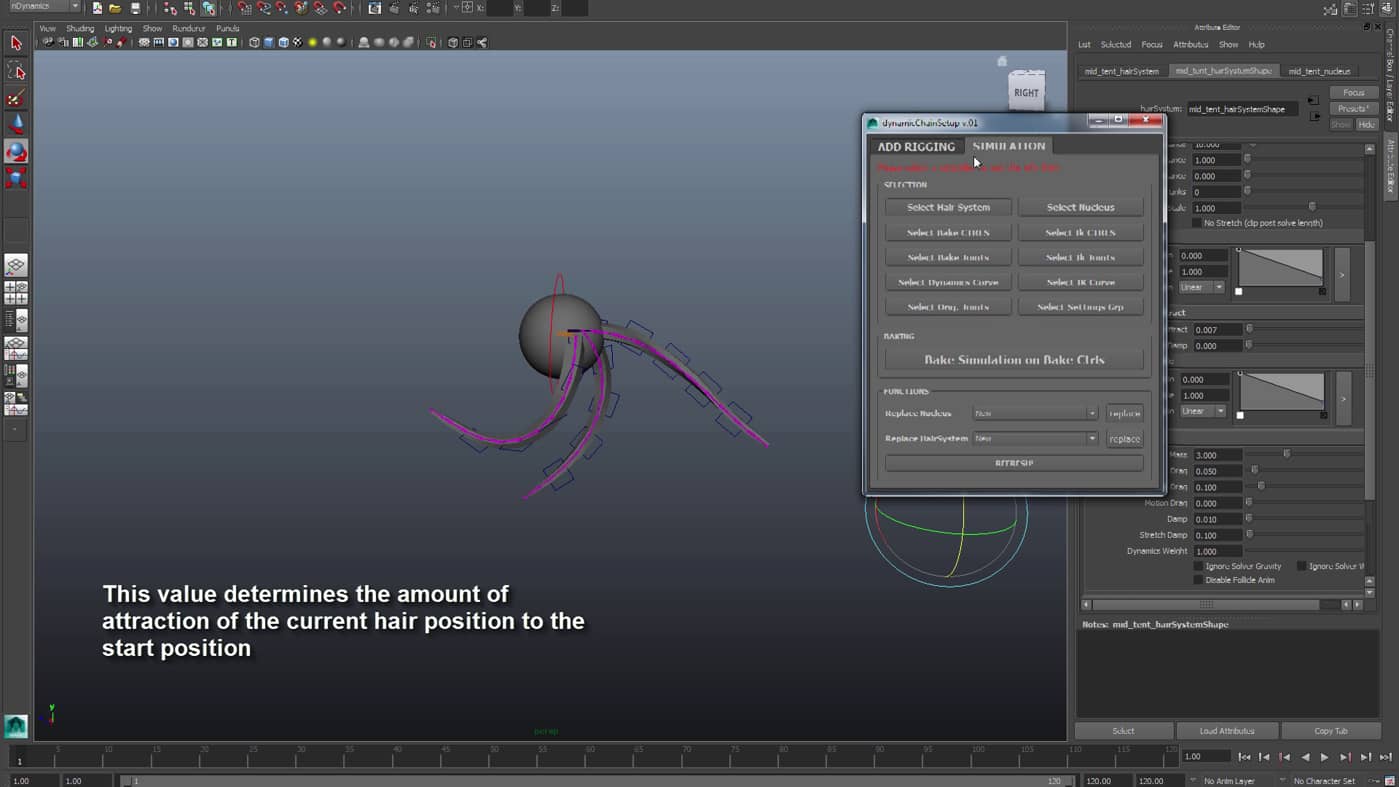Click the single perspective layout icon

[16, 265]
